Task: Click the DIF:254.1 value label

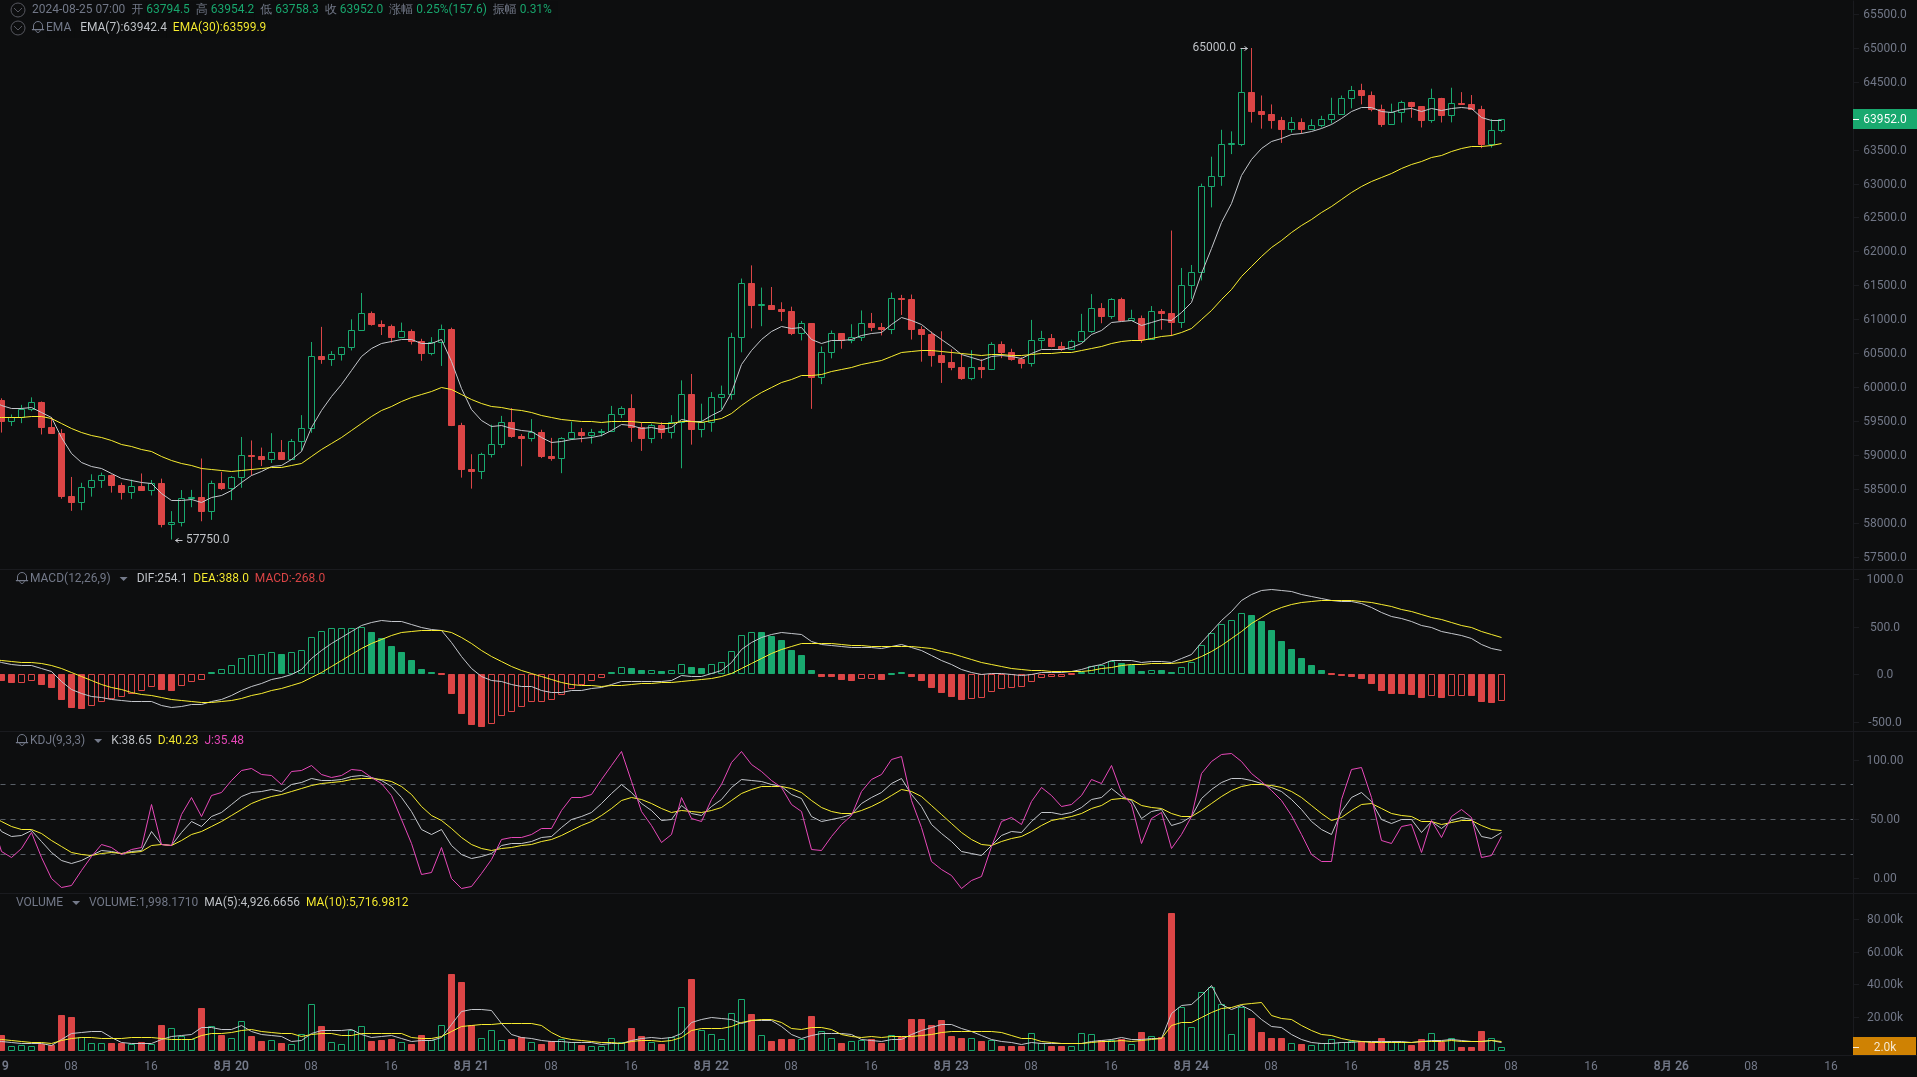Action: click(160, 578)
